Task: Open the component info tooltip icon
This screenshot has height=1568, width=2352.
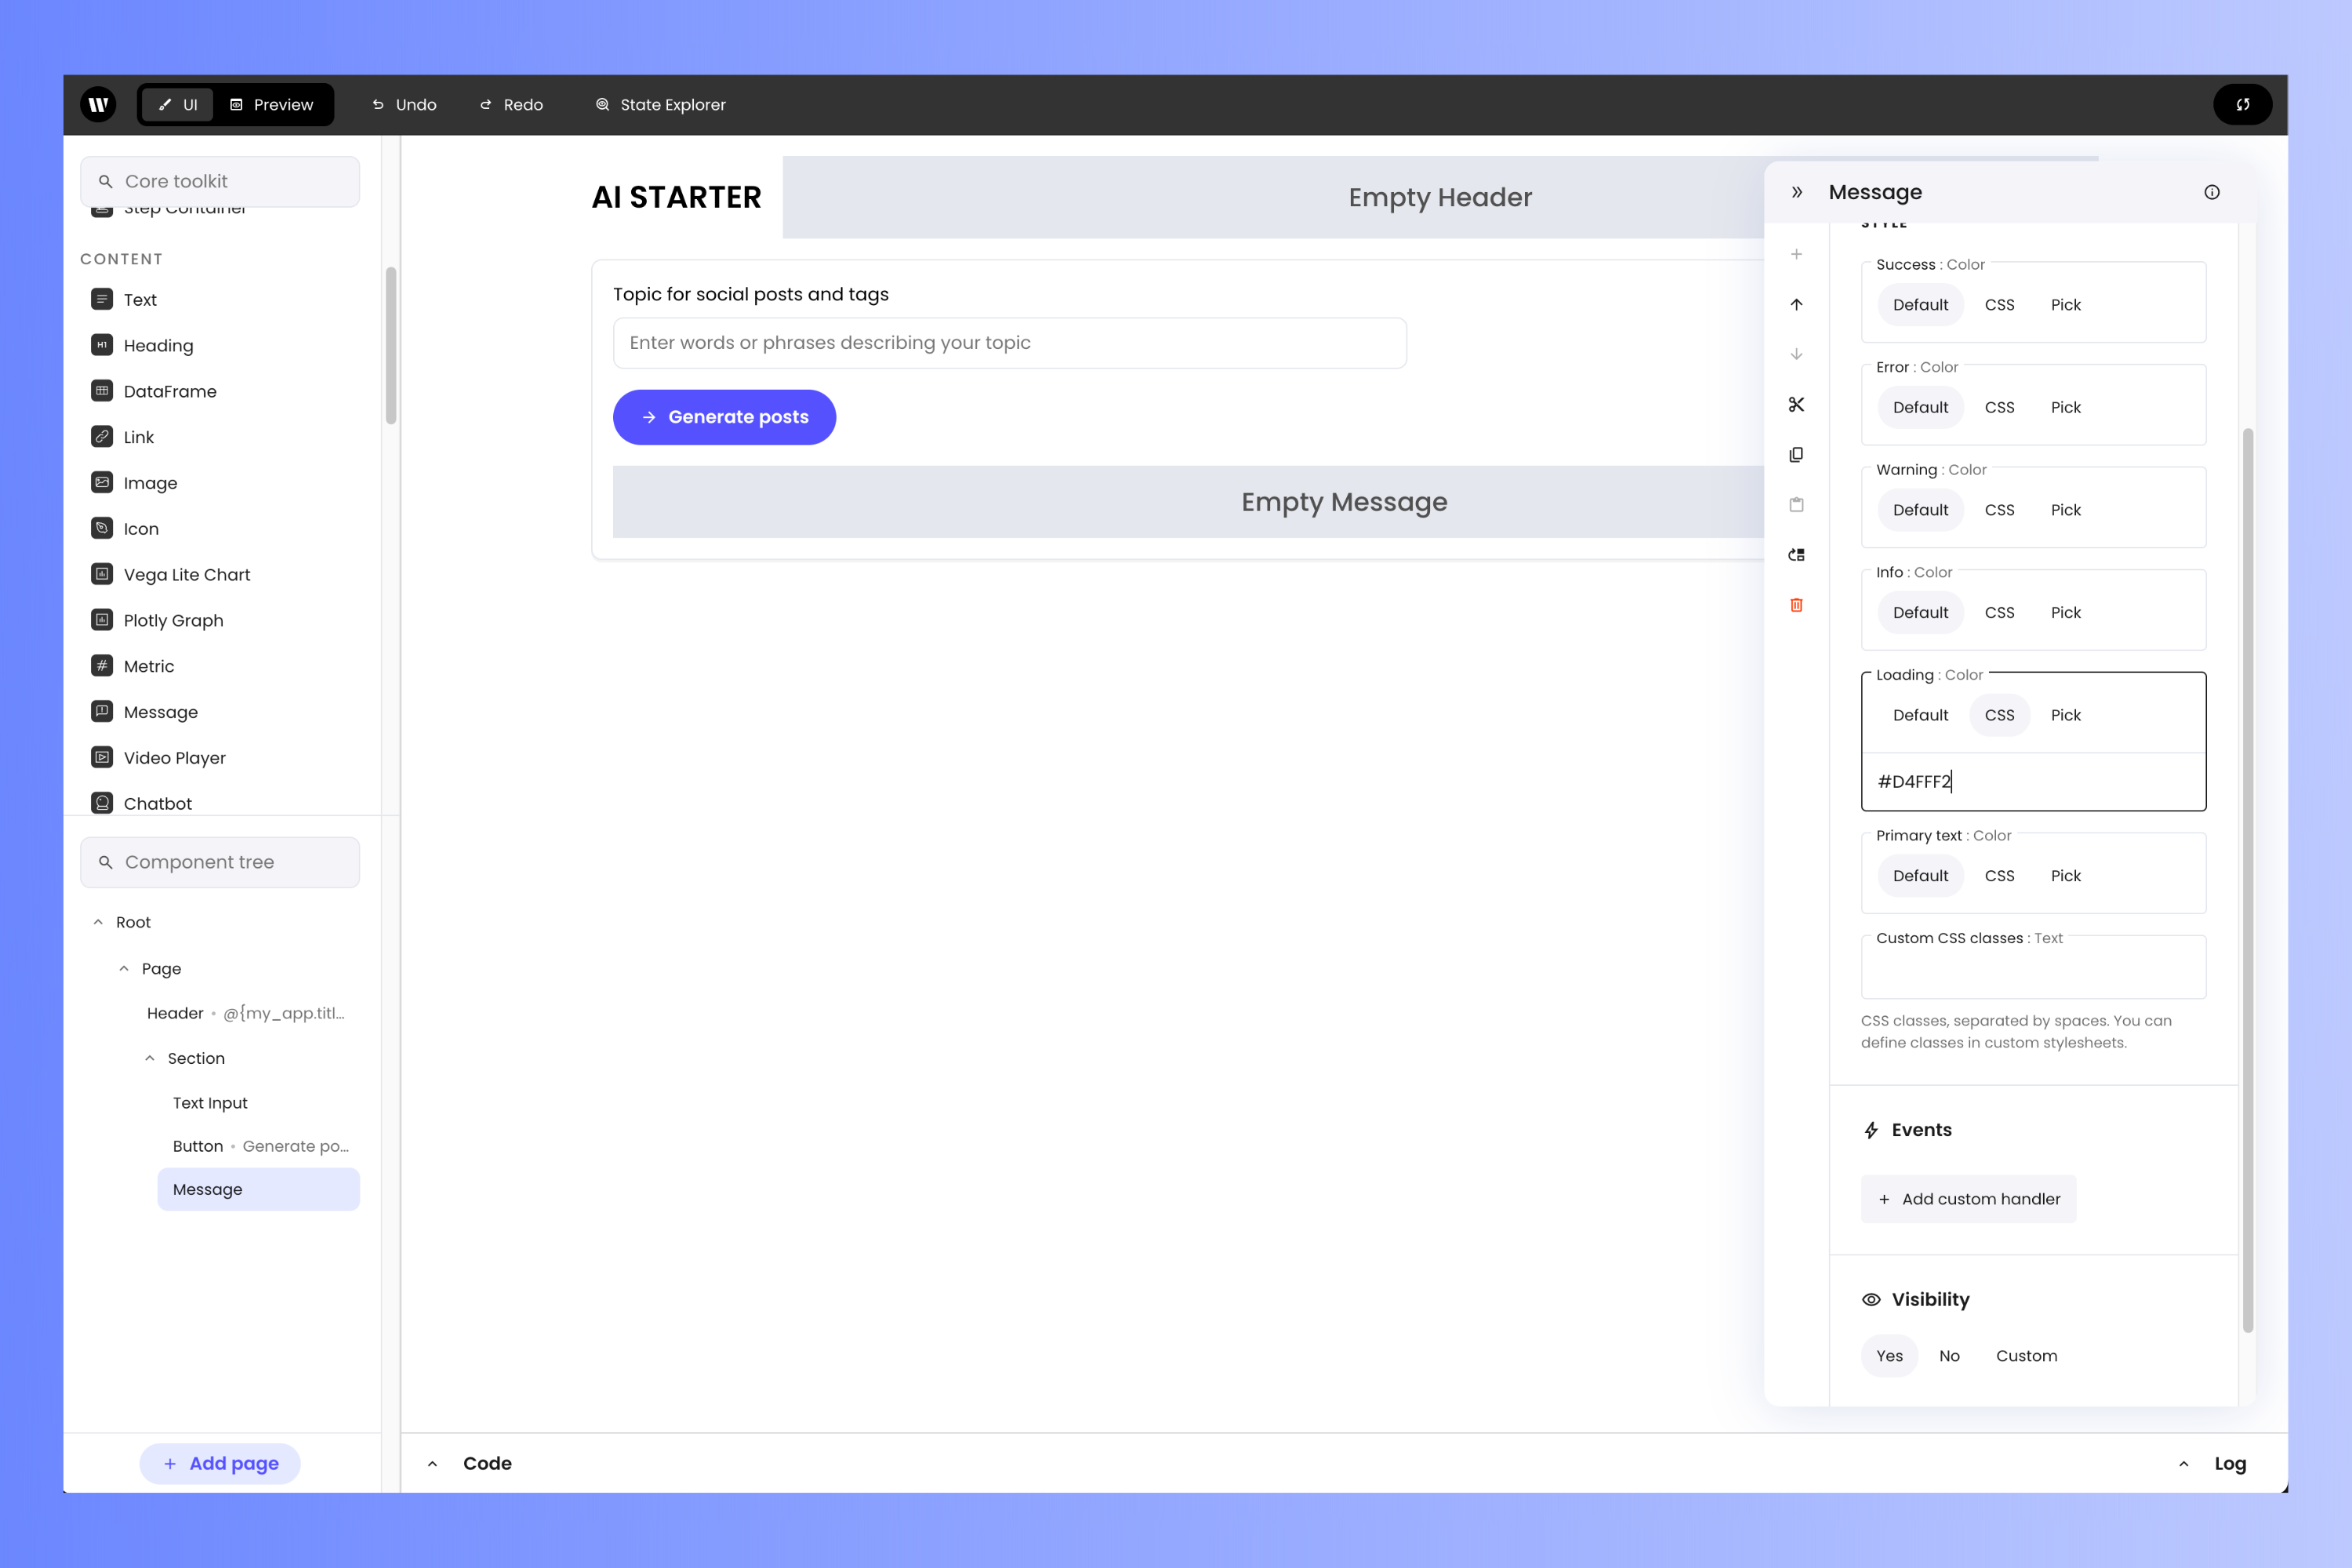Action: [x=2212, y=191]
